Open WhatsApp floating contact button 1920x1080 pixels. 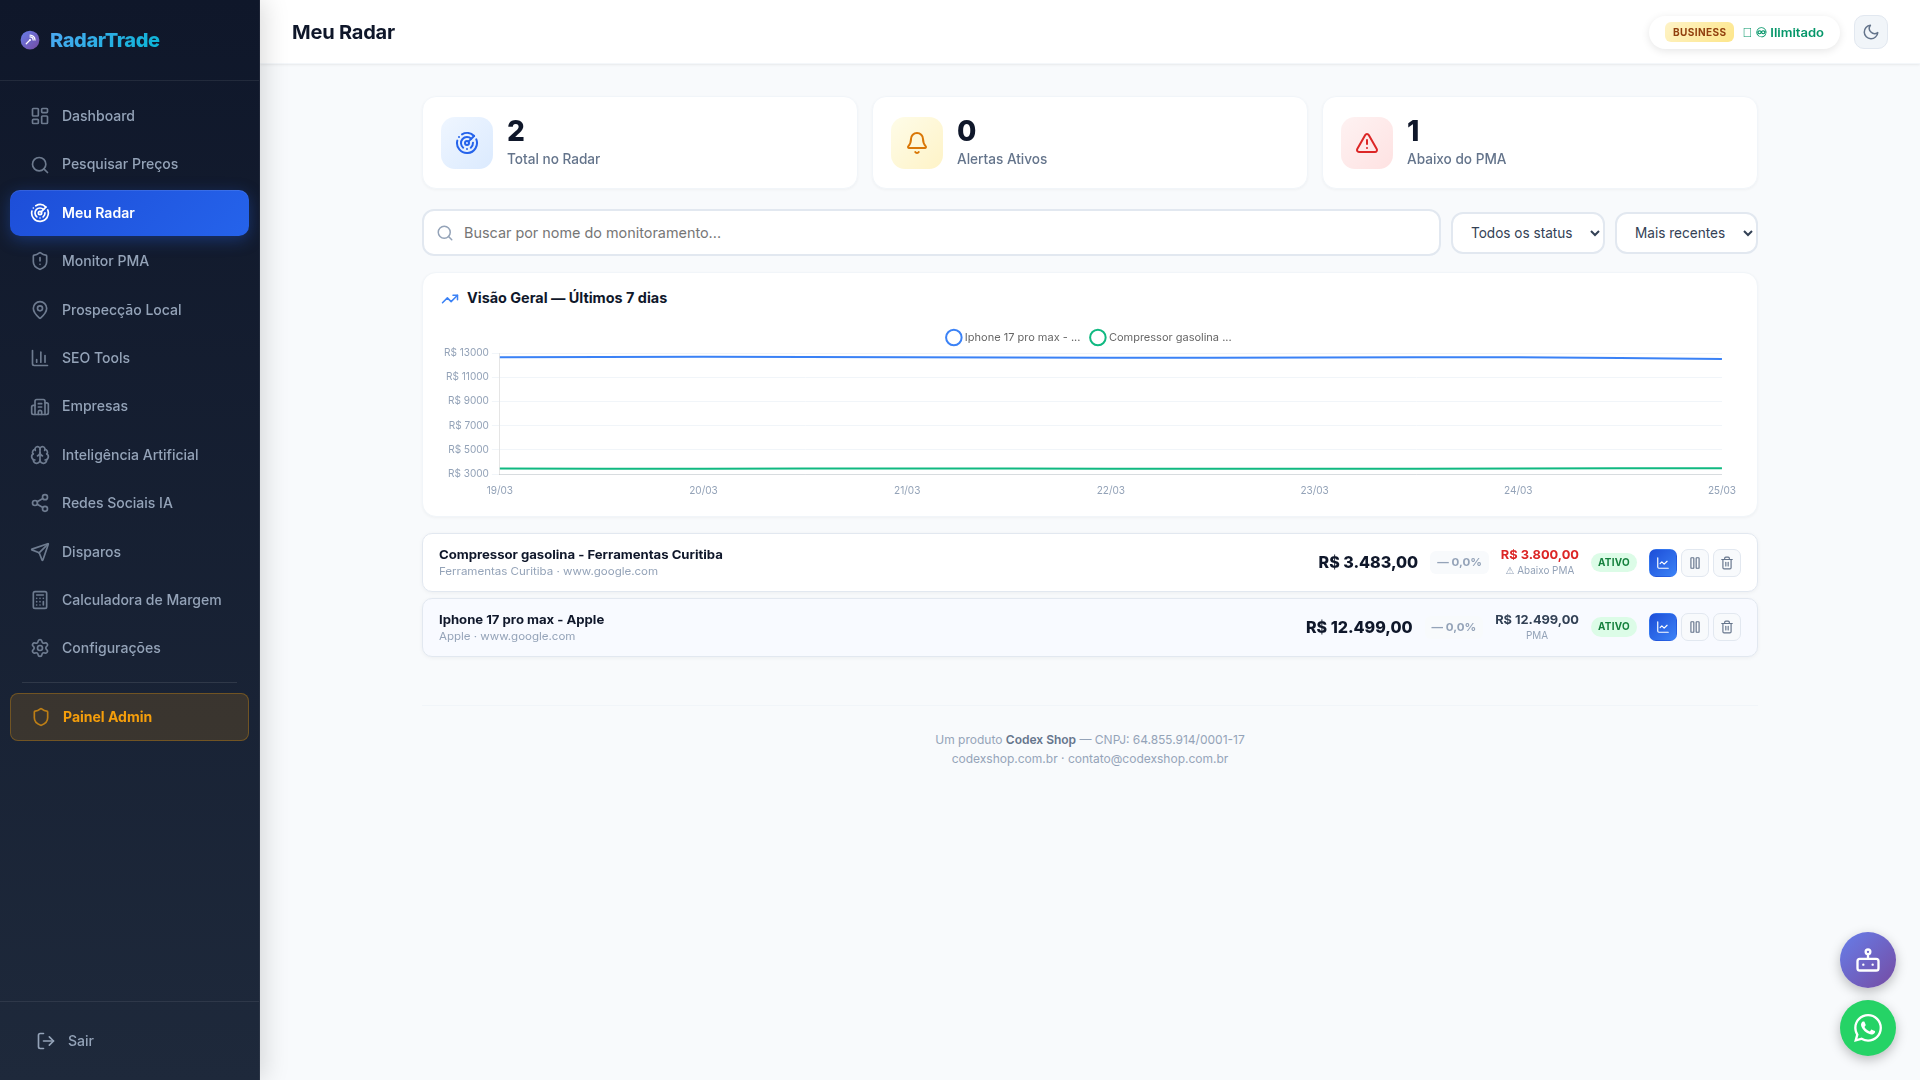[1867, 1028]
